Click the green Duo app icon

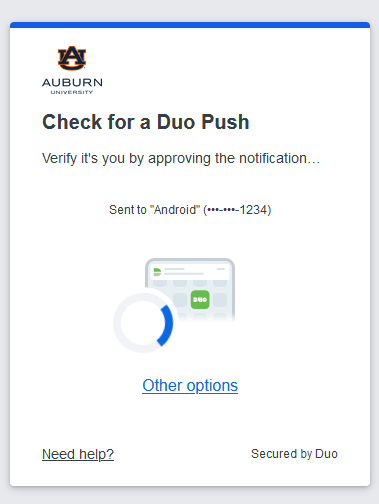(200, 299)
